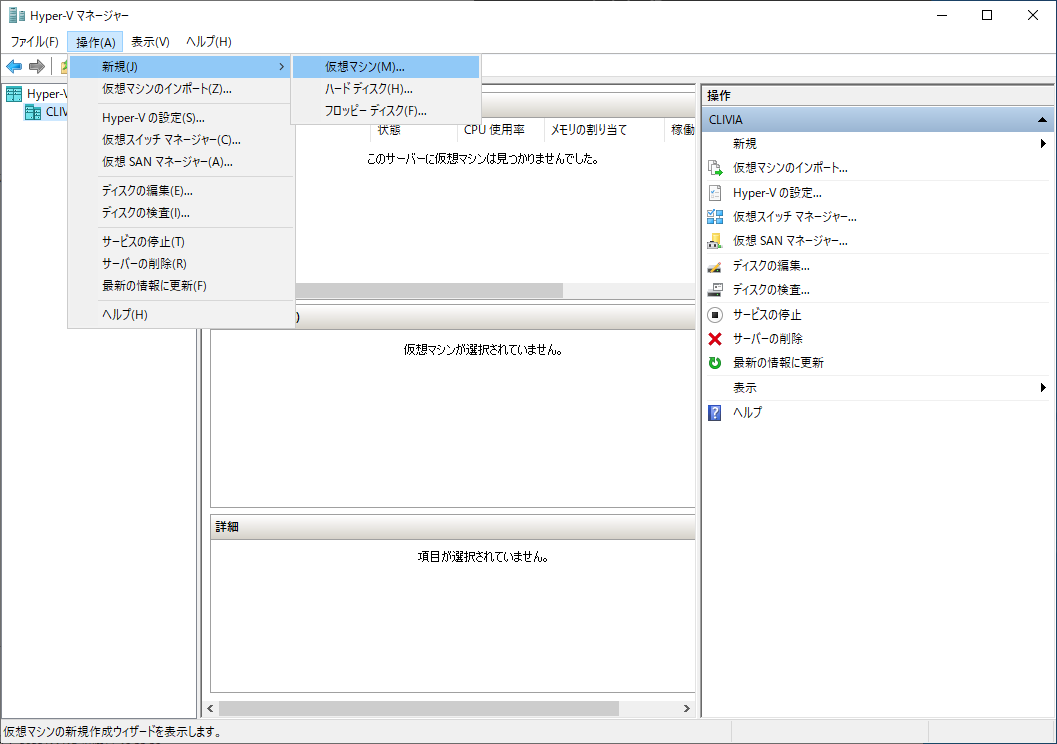The height and width of the screenshot is (744, 1057).
Task: Open 仮想 SAN マネージャー(A)... from the menu
Action: 181,162
